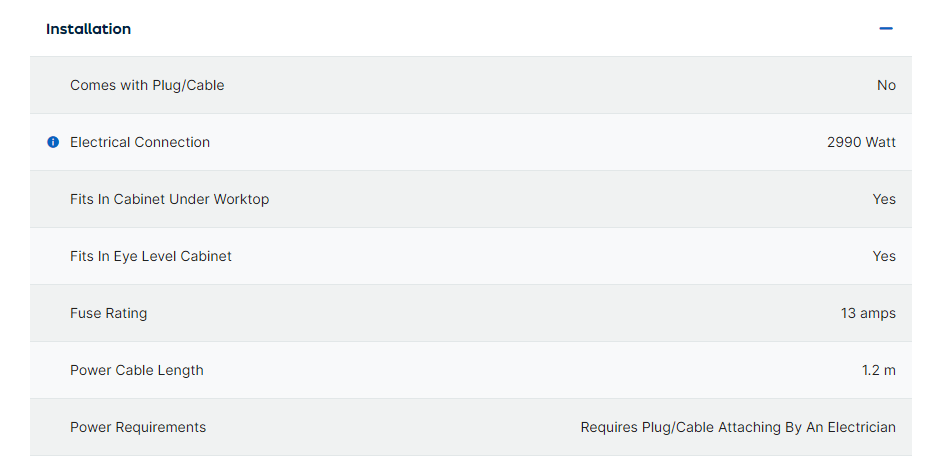Select the '1.2 m' value
Viewport: 946px width, 469px height.
pyautogui.click(x=879, y=370)
